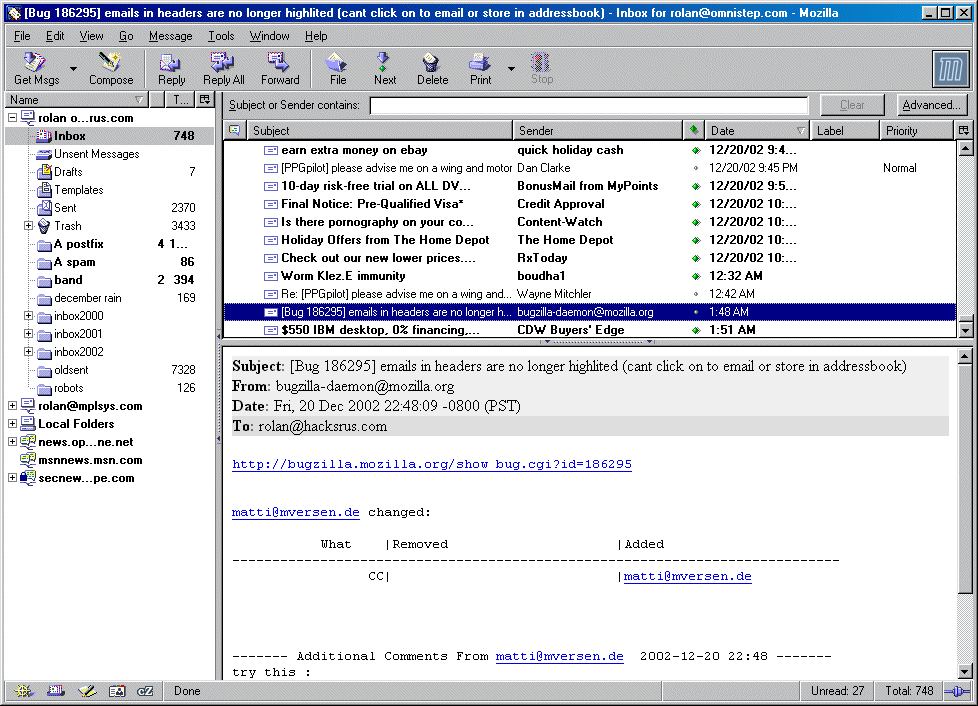This screenshot has height=706, width=978.
Task: Open Navigator from the status bar
Action: 22,691
